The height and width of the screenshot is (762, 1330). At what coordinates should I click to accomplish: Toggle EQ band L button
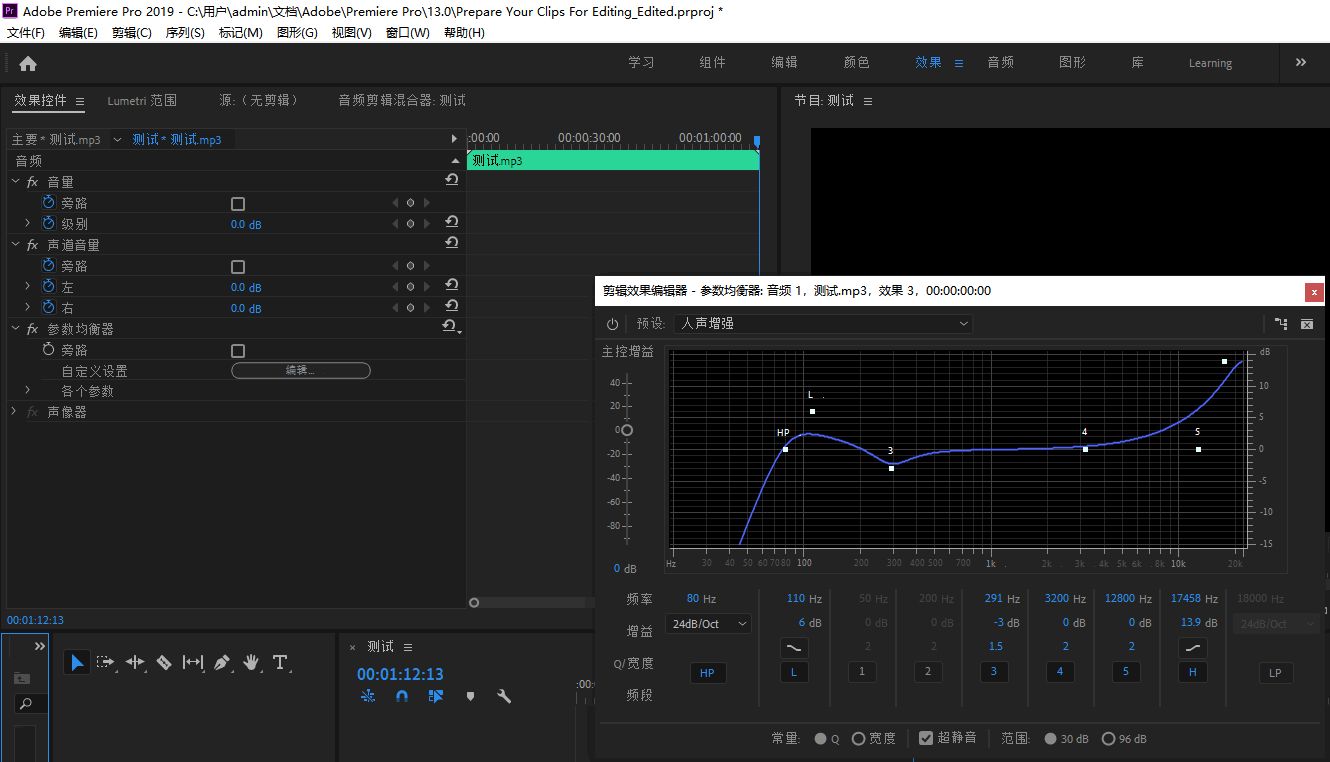[x=793, y=672]
